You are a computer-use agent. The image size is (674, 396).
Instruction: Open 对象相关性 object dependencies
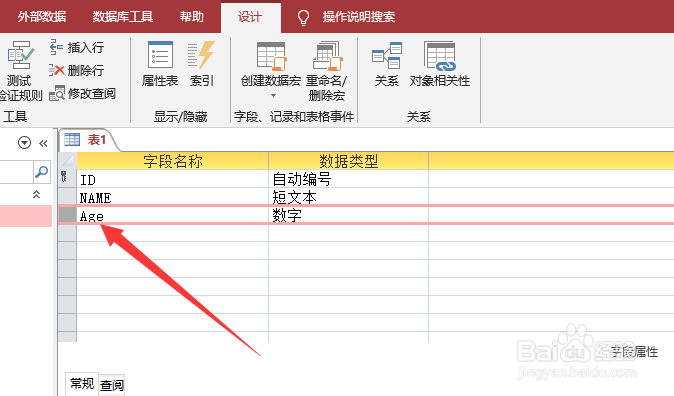[439, 64]
